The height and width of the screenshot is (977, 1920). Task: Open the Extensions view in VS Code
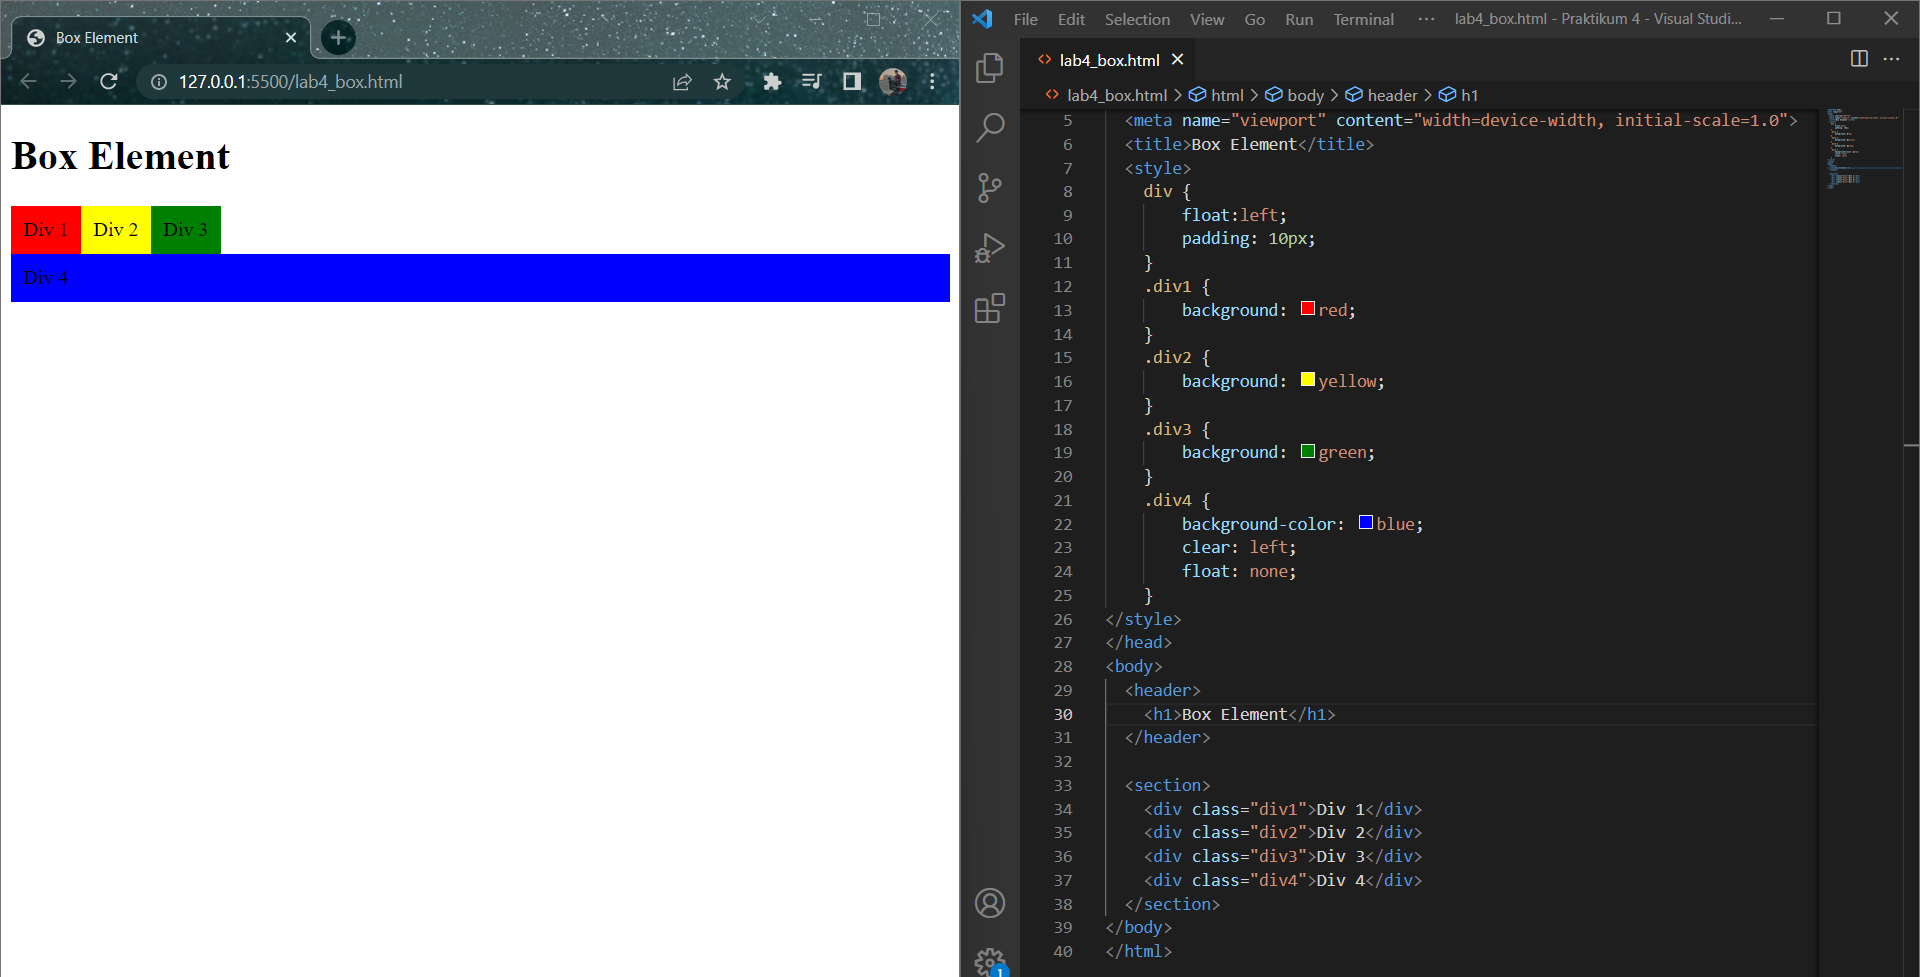990,308
